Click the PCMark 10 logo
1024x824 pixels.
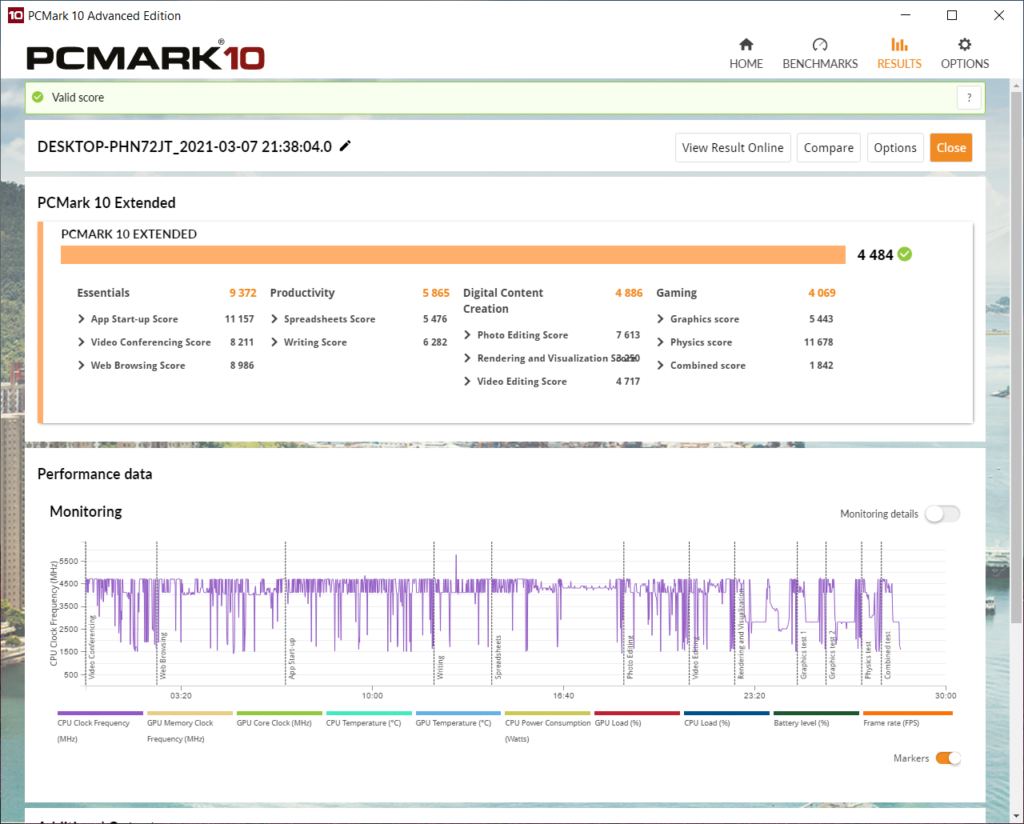(x=145, y=56)
